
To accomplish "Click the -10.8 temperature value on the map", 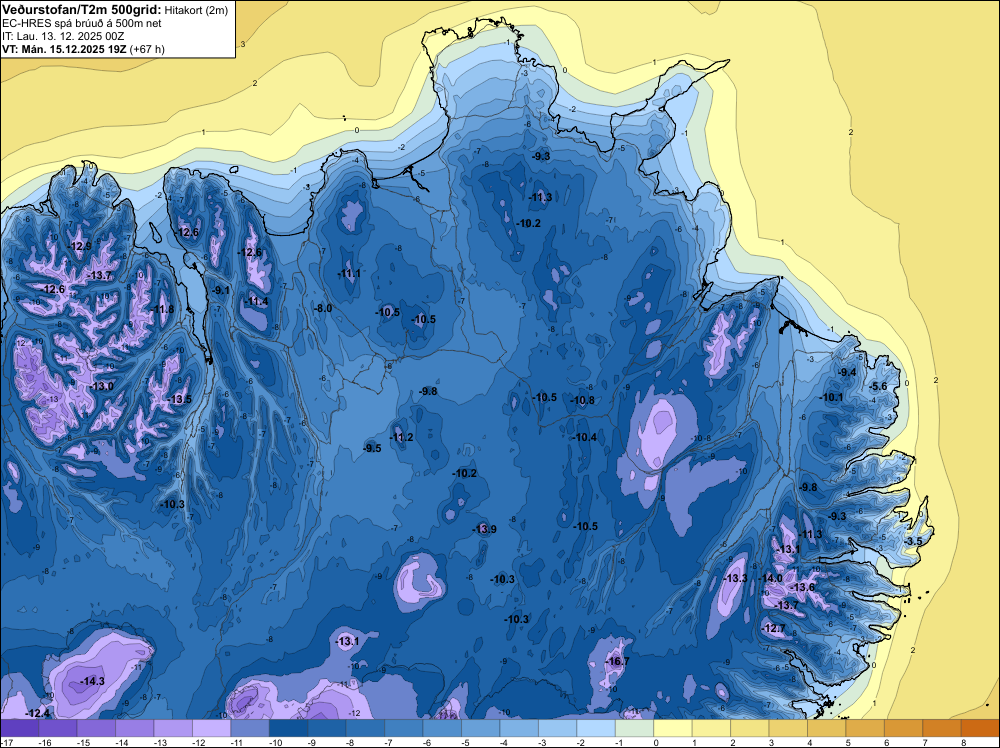I will point(582,400).
